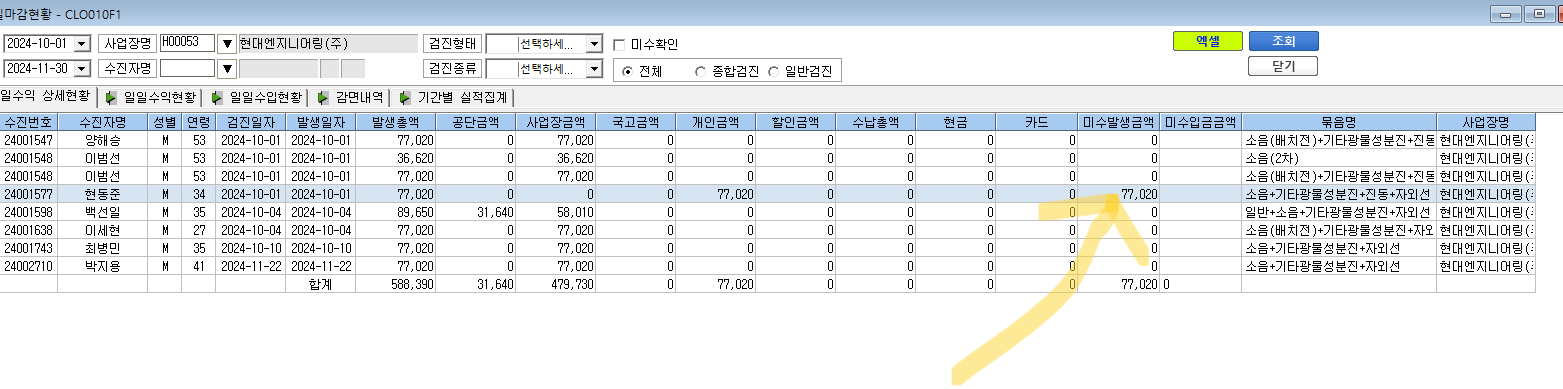Image resolution: width=1563 pixels, height=389 pixels.
Task: Click the green 엑셀 export button
Action: click(1208, 41)
